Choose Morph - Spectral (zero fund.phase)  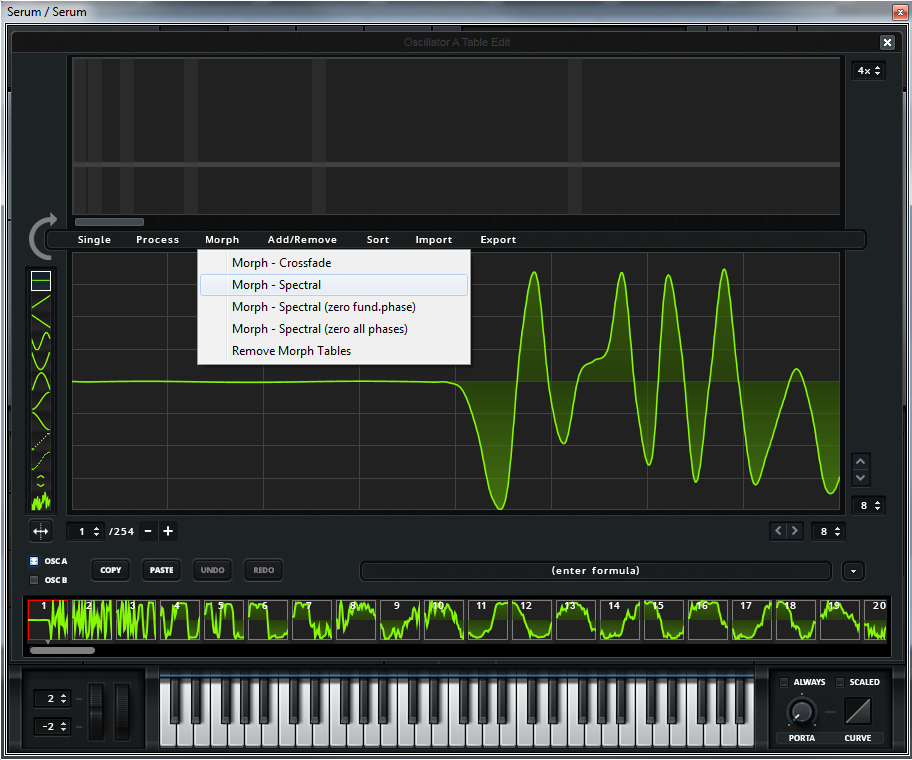[x=334, y=307]
